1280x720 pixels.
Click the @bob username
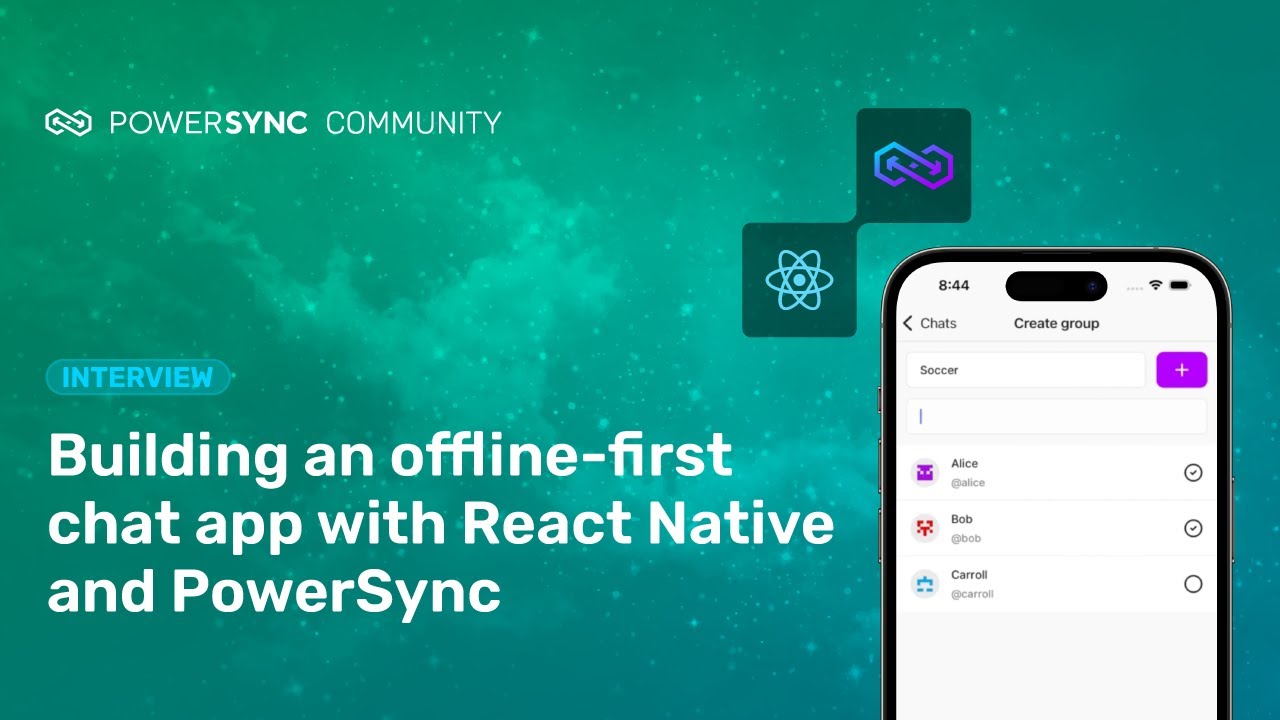[x=966, y=538]
